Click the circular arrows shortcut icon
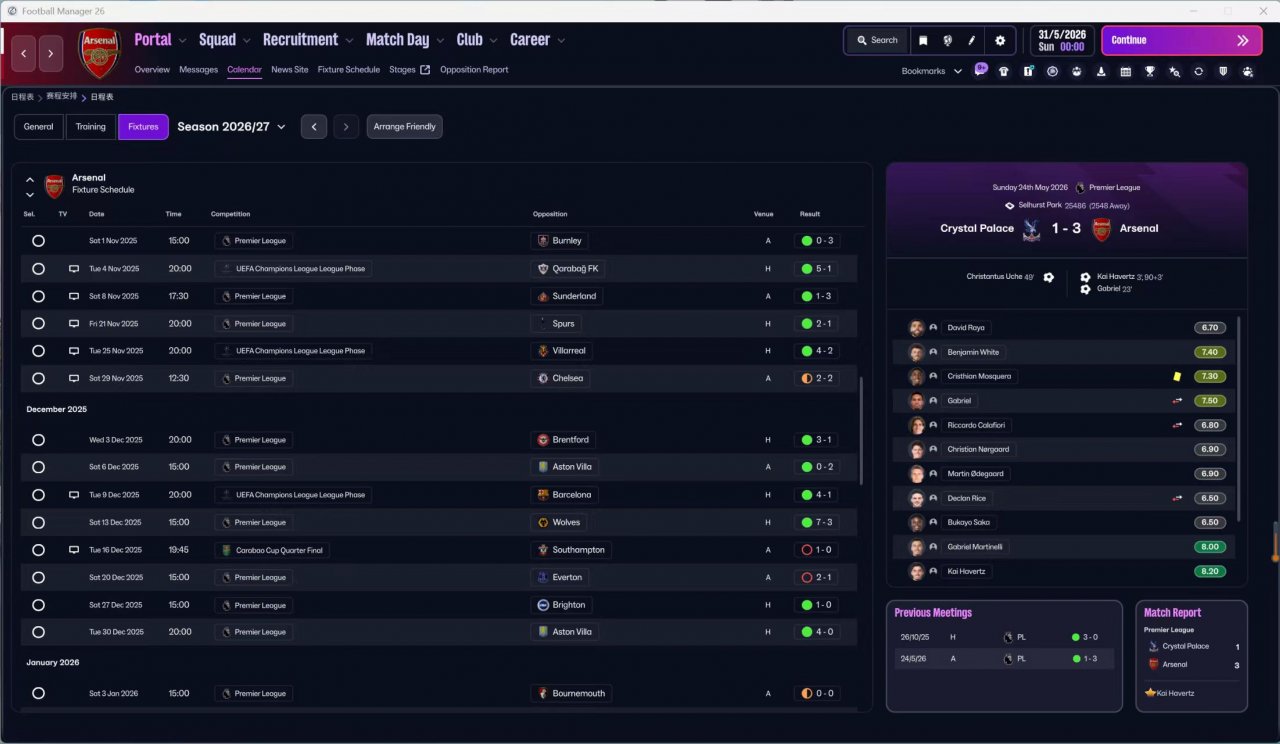 click(x=1198, y=72)
